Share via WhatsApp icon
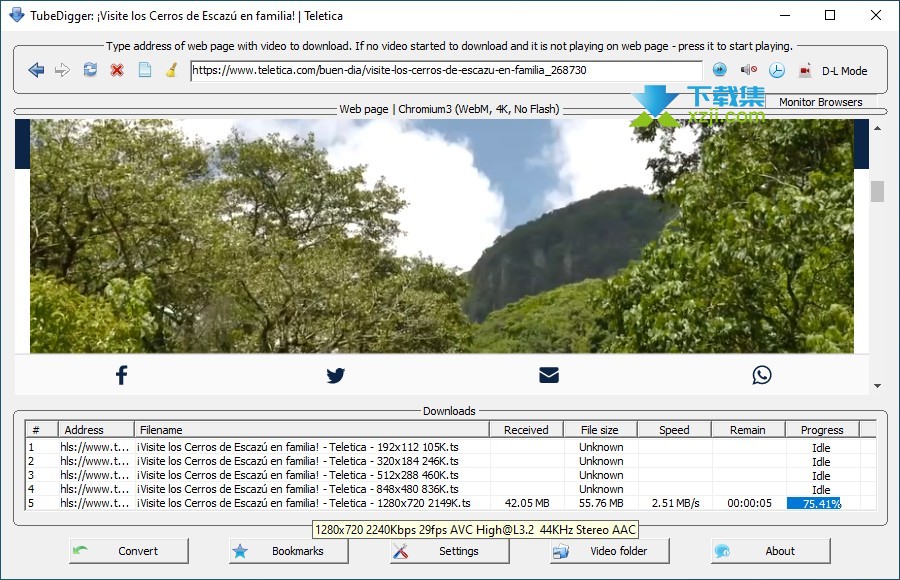This screenshot has height=580, width=900. (x=762, y=375)
